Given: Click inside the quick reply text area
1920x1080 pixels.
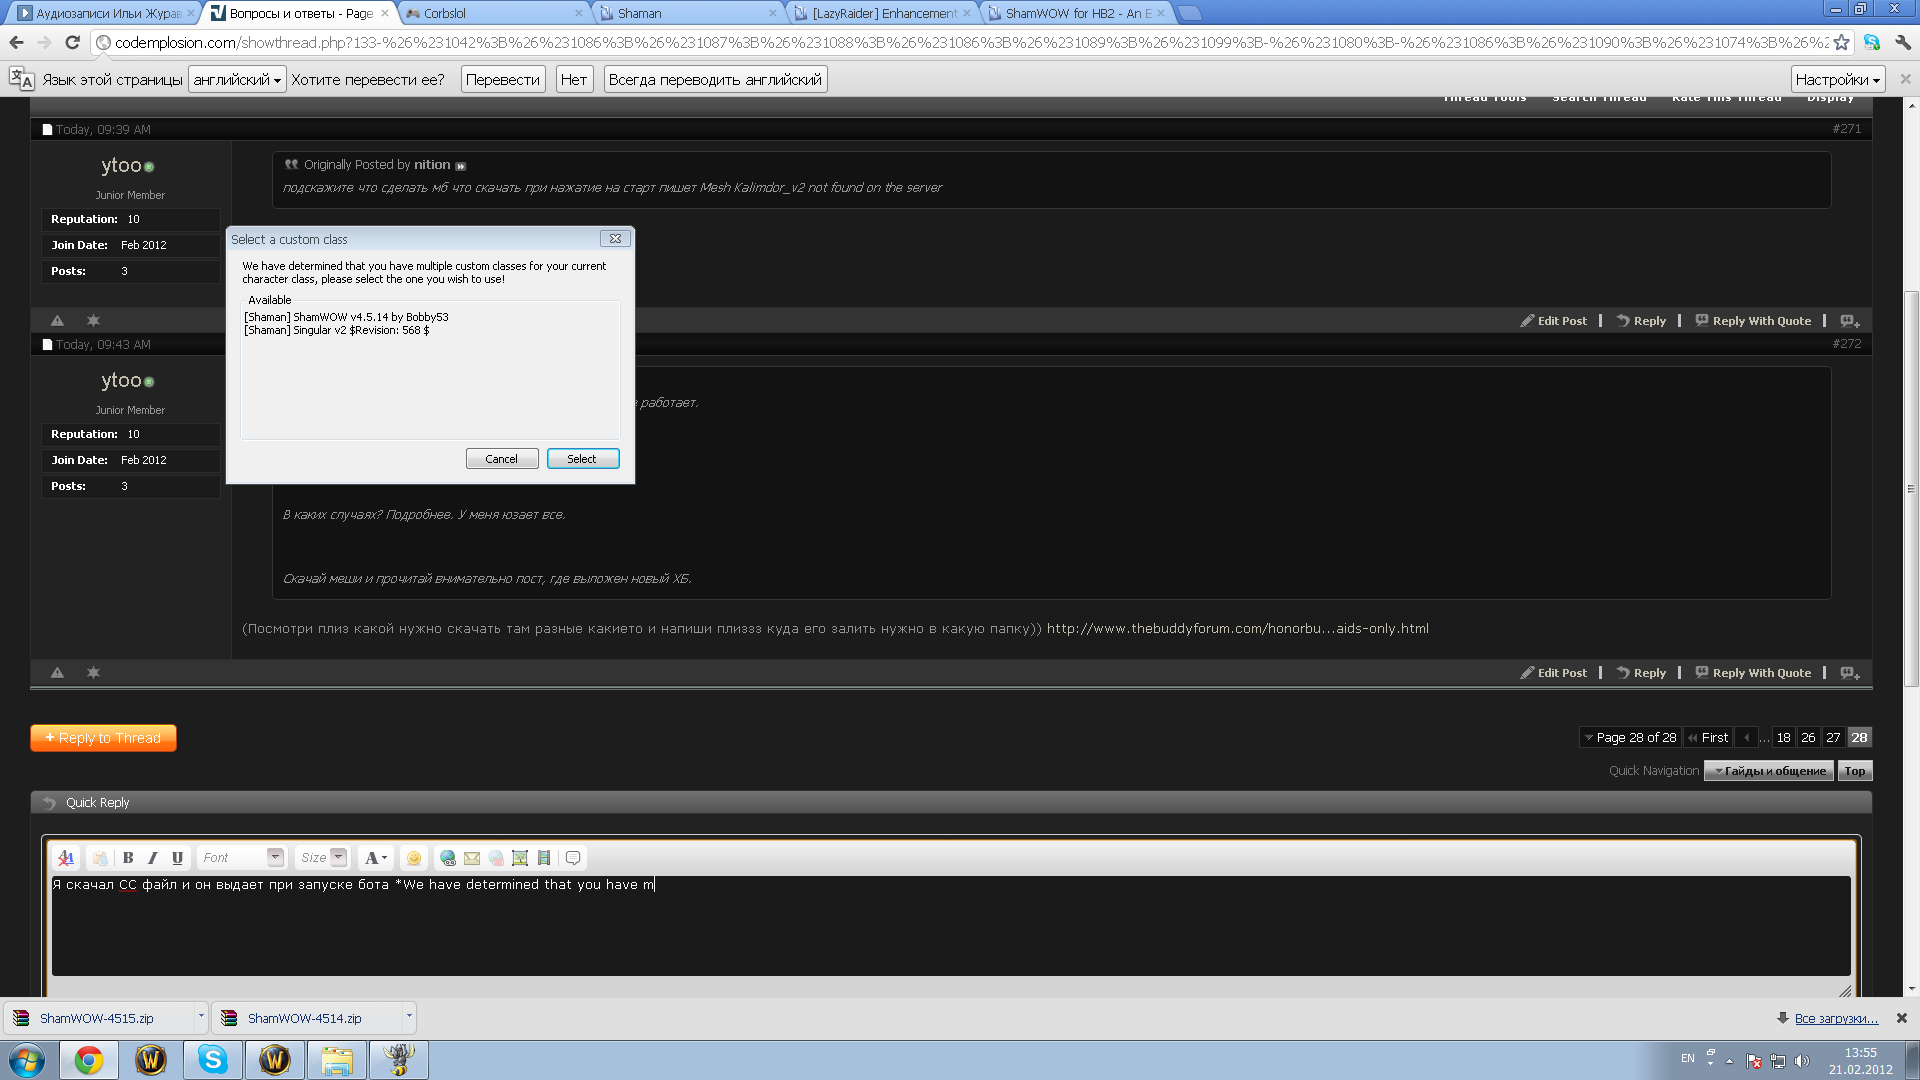Looking at the screenshot, I should 951,926.
